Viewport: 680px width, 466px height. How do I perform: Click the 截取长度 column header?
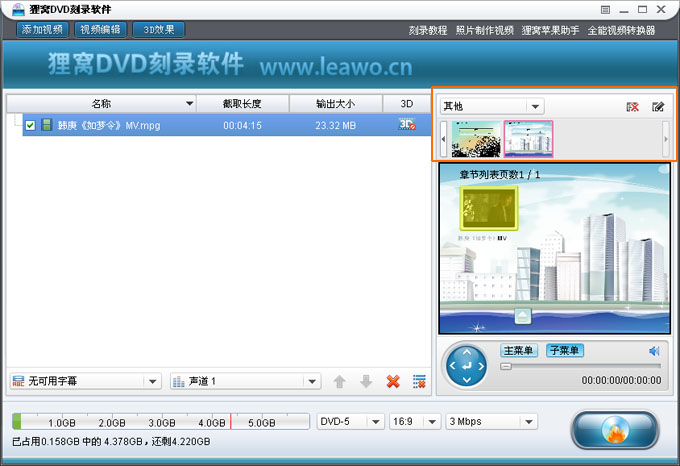click(242, 104)
